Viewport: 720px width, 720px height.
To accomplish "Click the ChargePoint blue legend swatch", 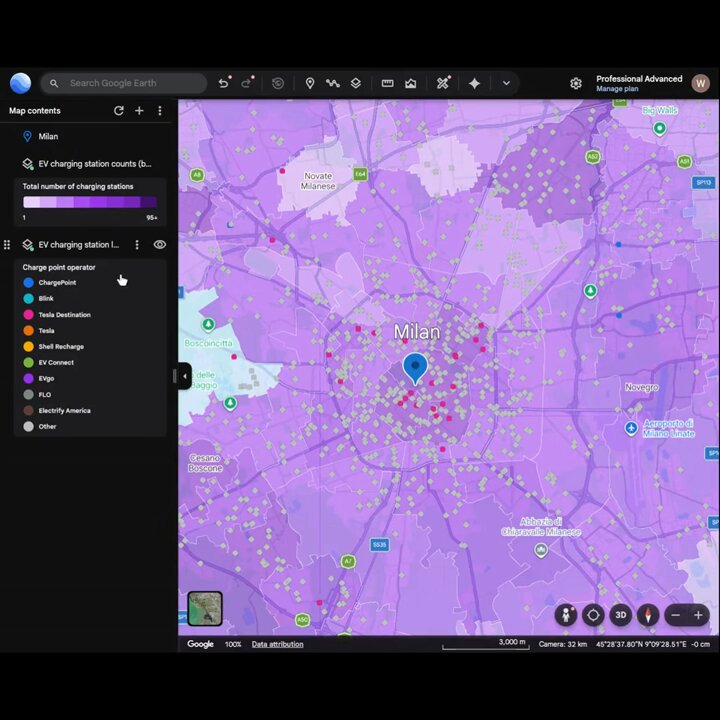I will [28, 282].
